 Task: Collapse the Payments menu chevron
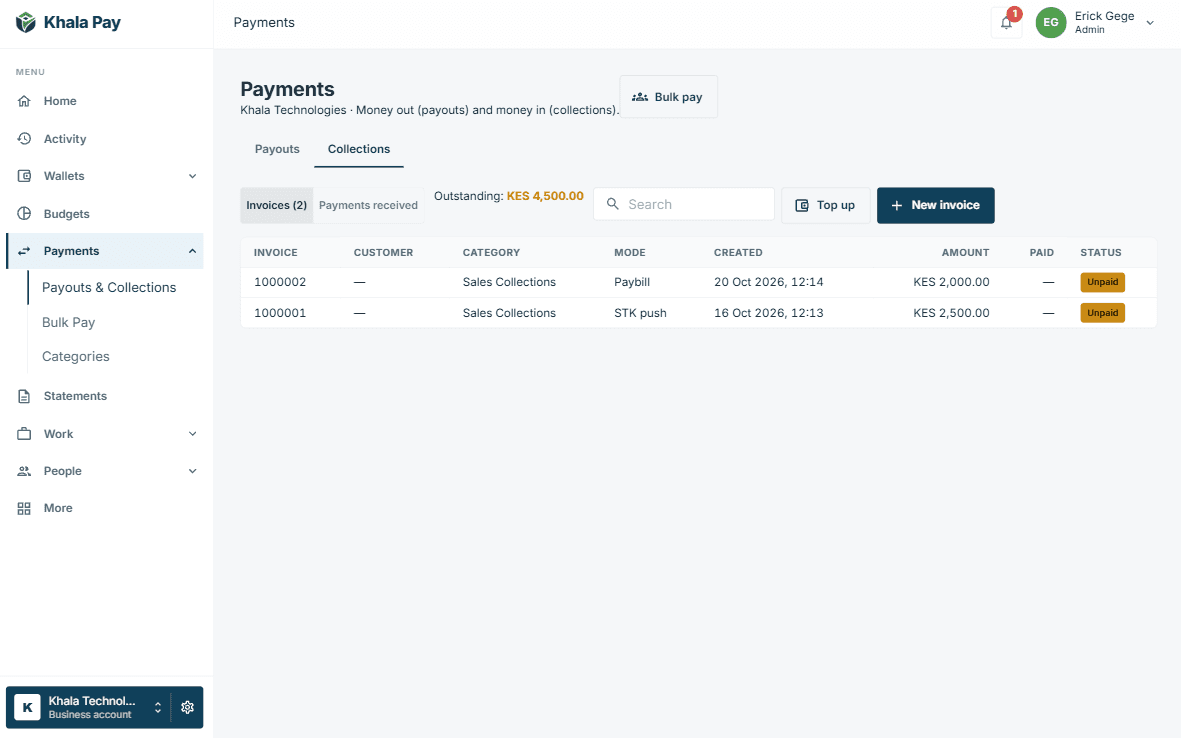tap(193, 251)
